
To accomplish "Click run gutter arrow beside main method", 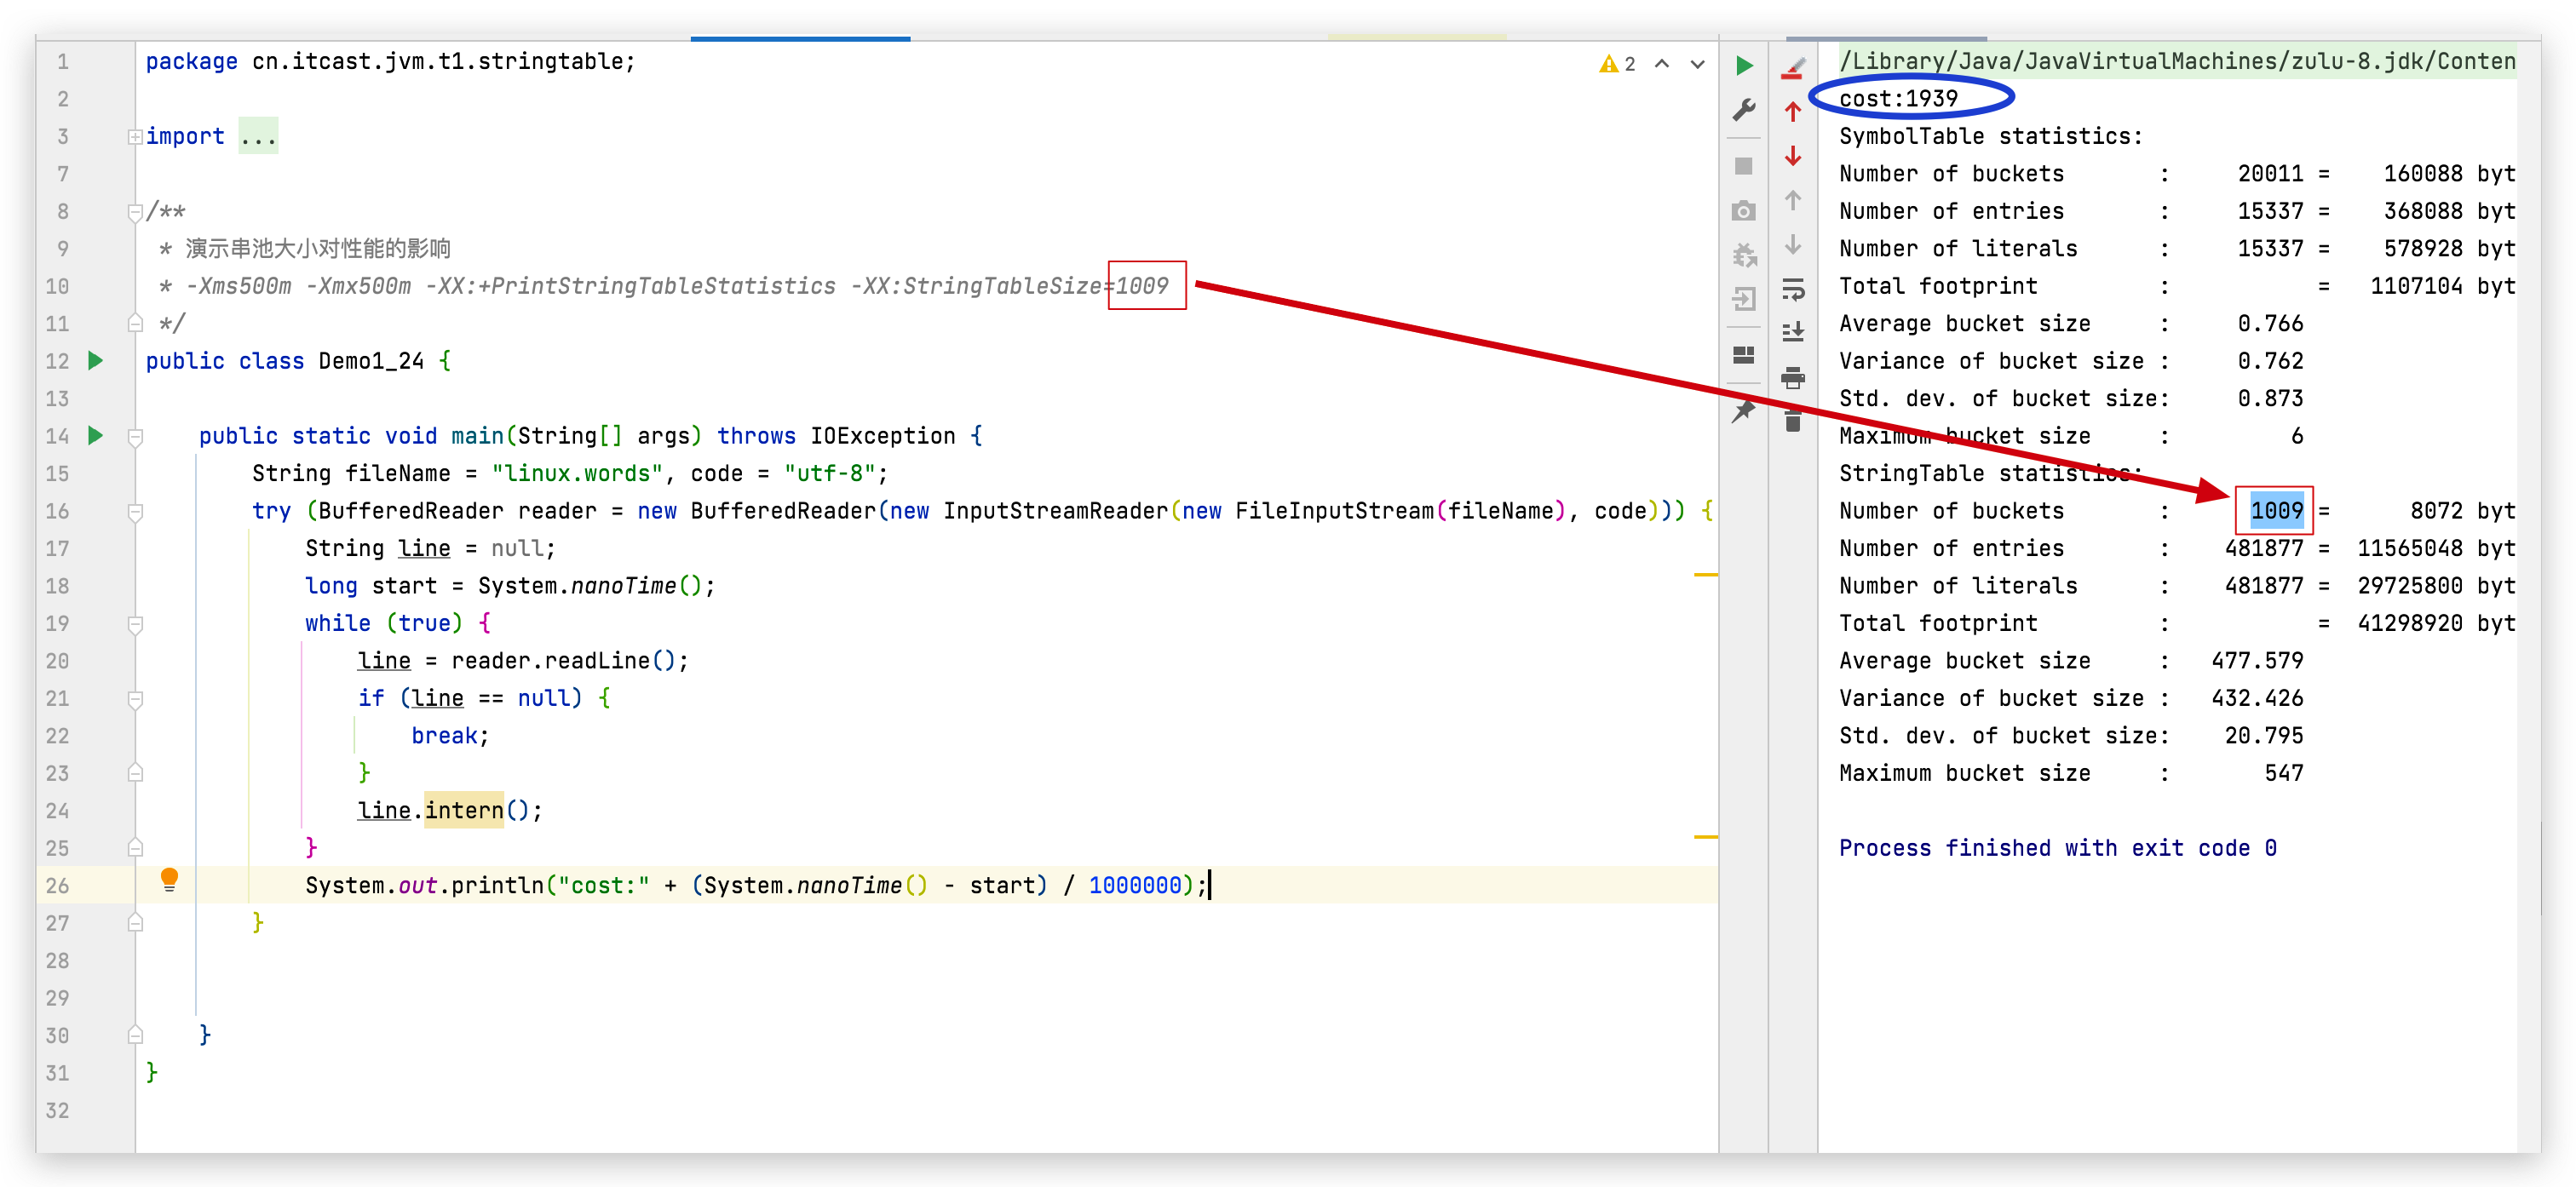I will click(96, 436).
